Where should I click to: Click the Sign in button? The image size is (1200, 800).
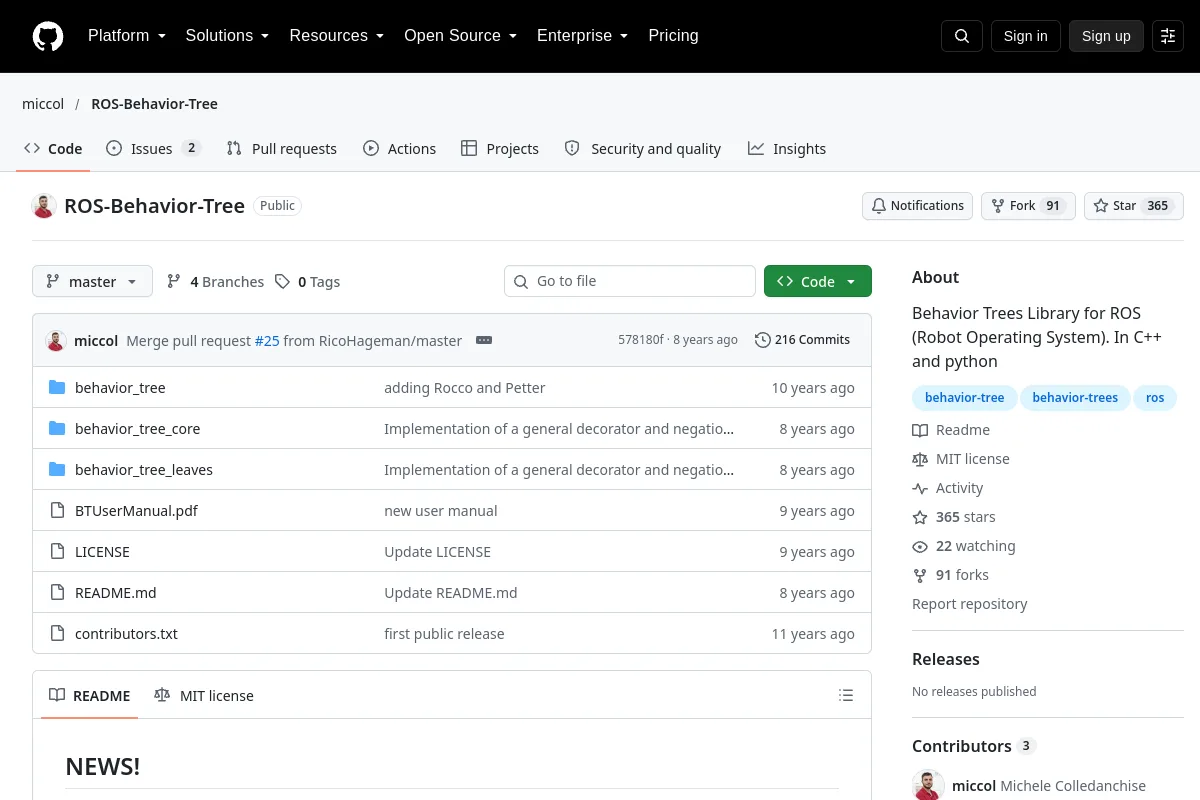[x=1025, y=36]
